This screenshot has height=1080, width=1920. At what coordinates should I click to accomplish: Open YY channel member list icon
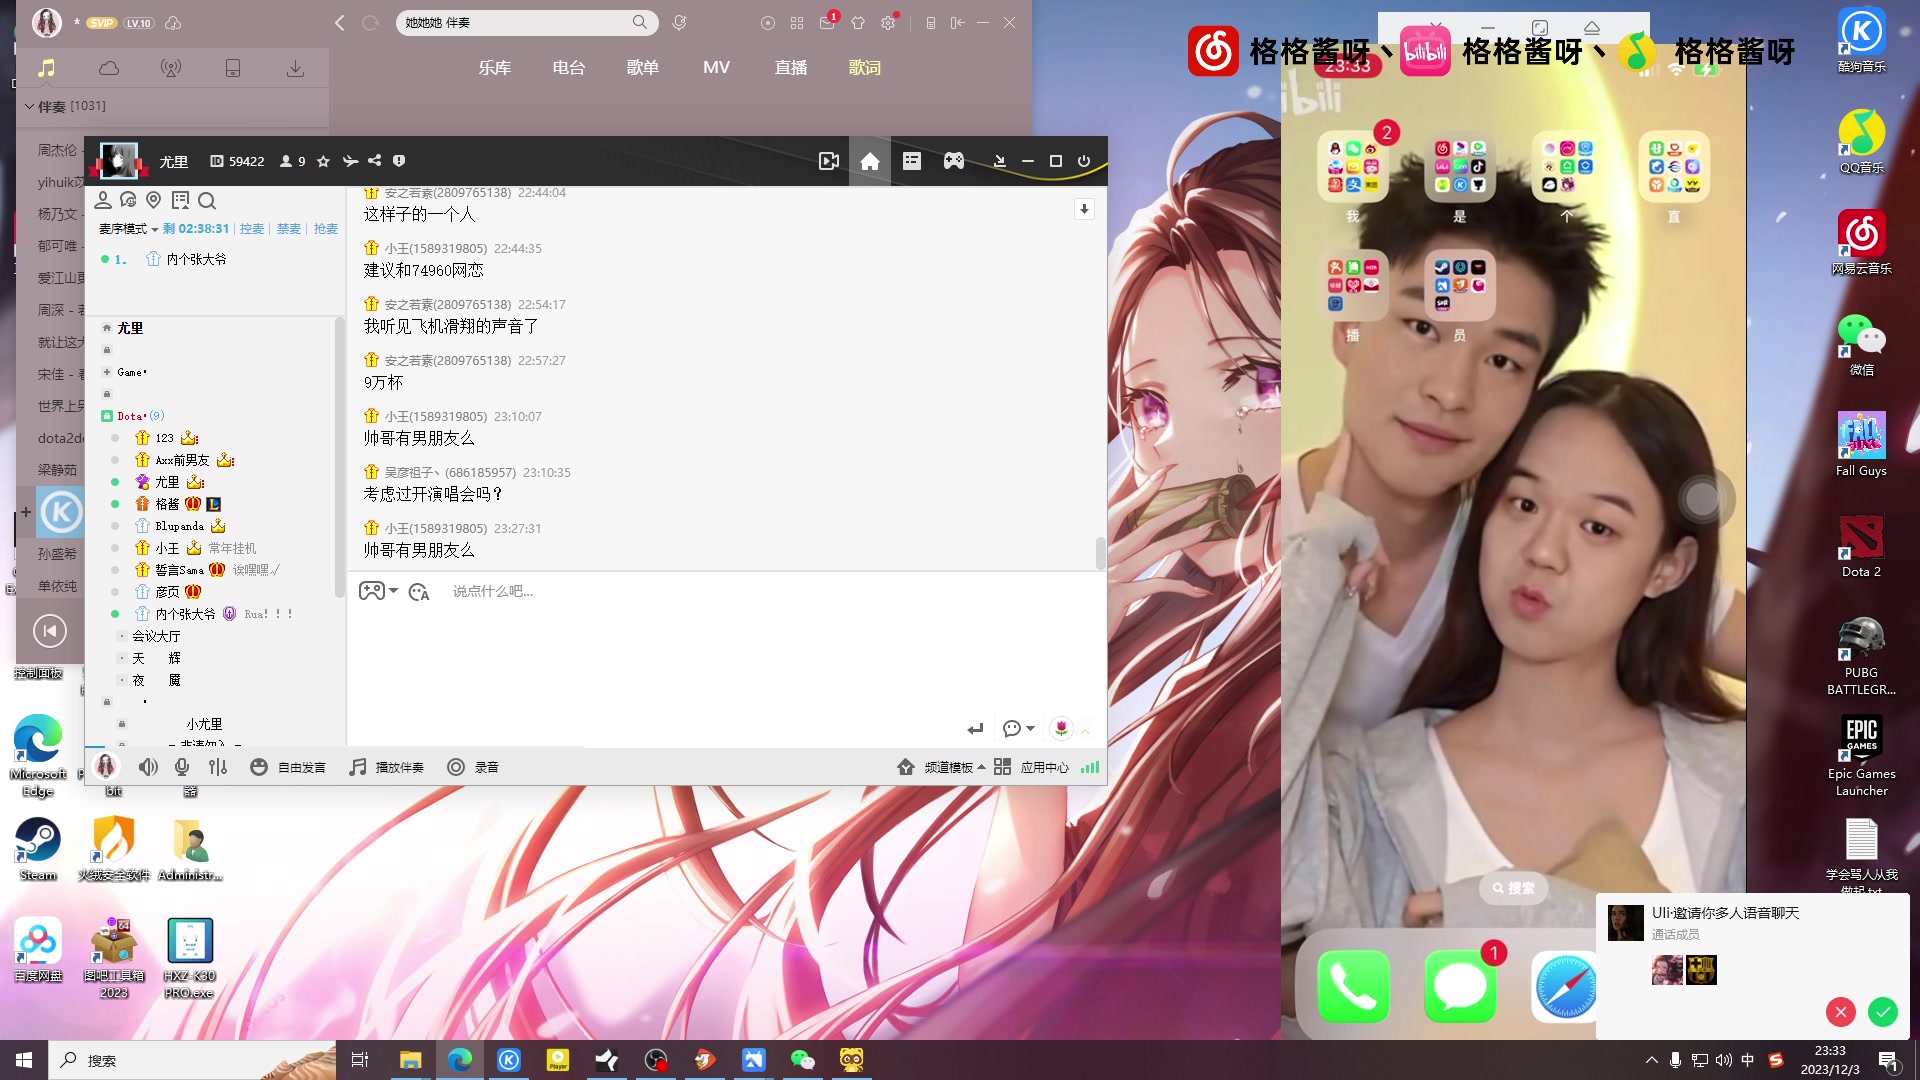(x=103, y=200)
